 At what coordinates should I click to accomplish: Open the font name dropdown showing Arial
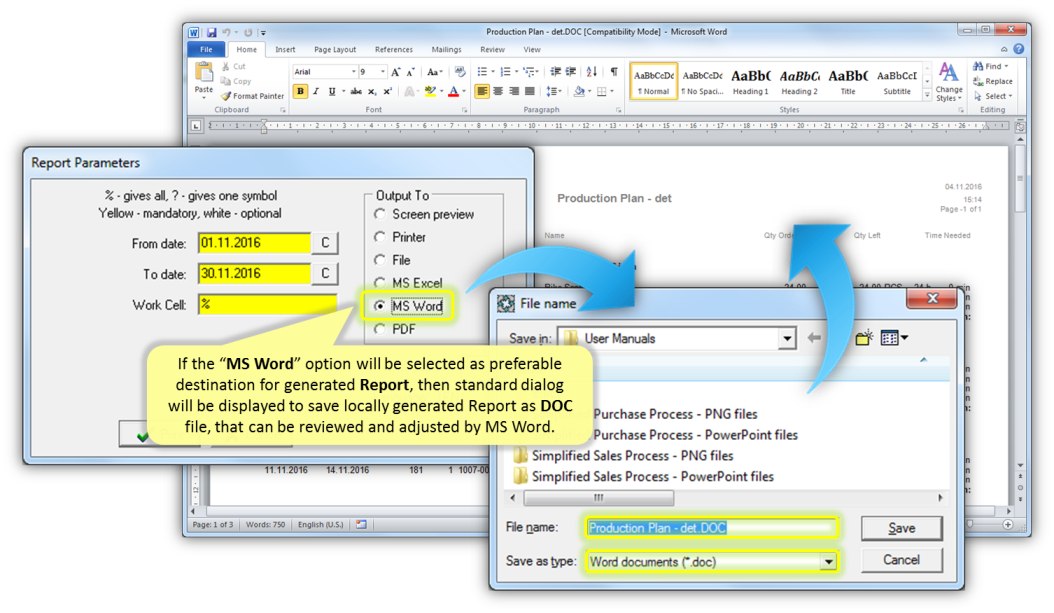(x=354, y=72)
